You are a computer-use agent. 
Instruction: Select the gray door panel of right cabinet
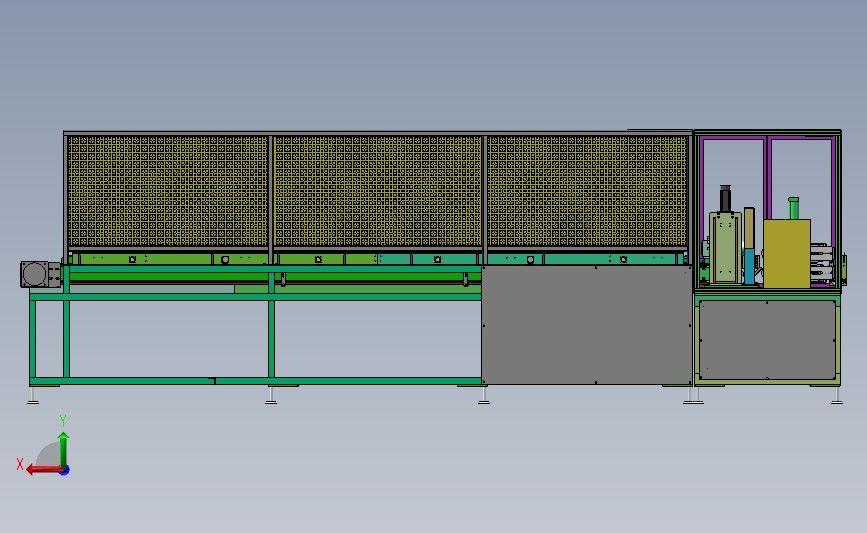(x=767, y=339)
